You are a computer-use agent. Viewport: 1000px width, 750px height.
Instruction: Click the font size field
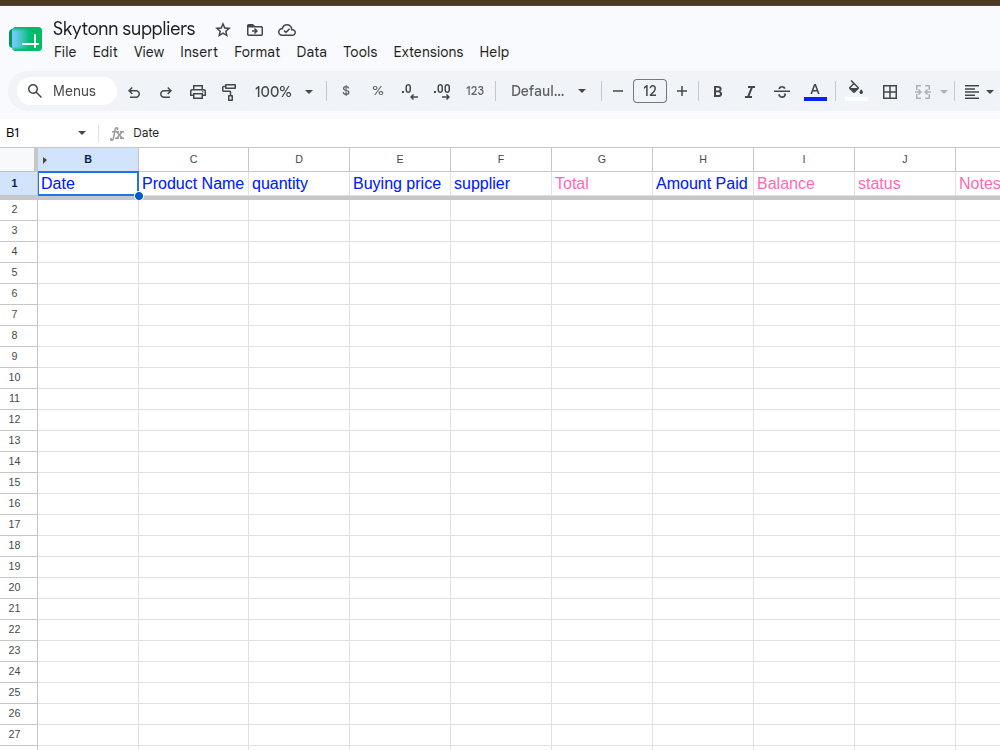(x=649, y=91)
